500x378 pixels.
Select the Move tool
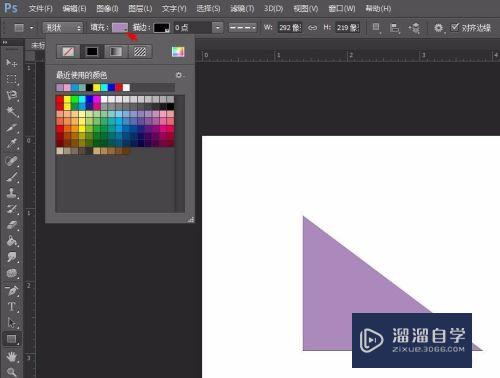(x=11, y=63)
